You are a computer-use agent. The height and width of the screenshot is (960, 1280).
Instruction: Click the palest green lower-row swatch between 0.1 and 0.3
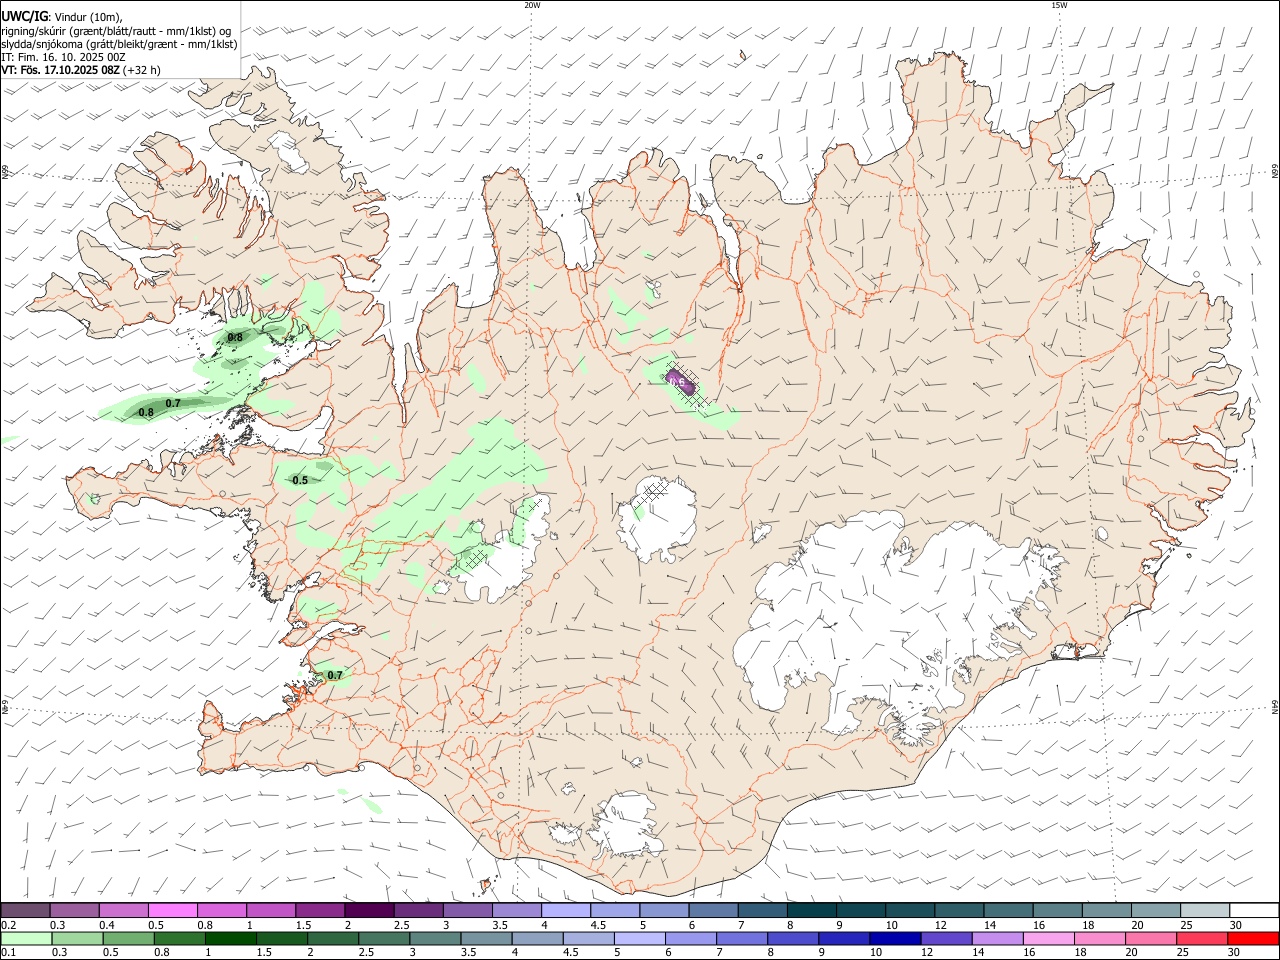coord(28,938)
